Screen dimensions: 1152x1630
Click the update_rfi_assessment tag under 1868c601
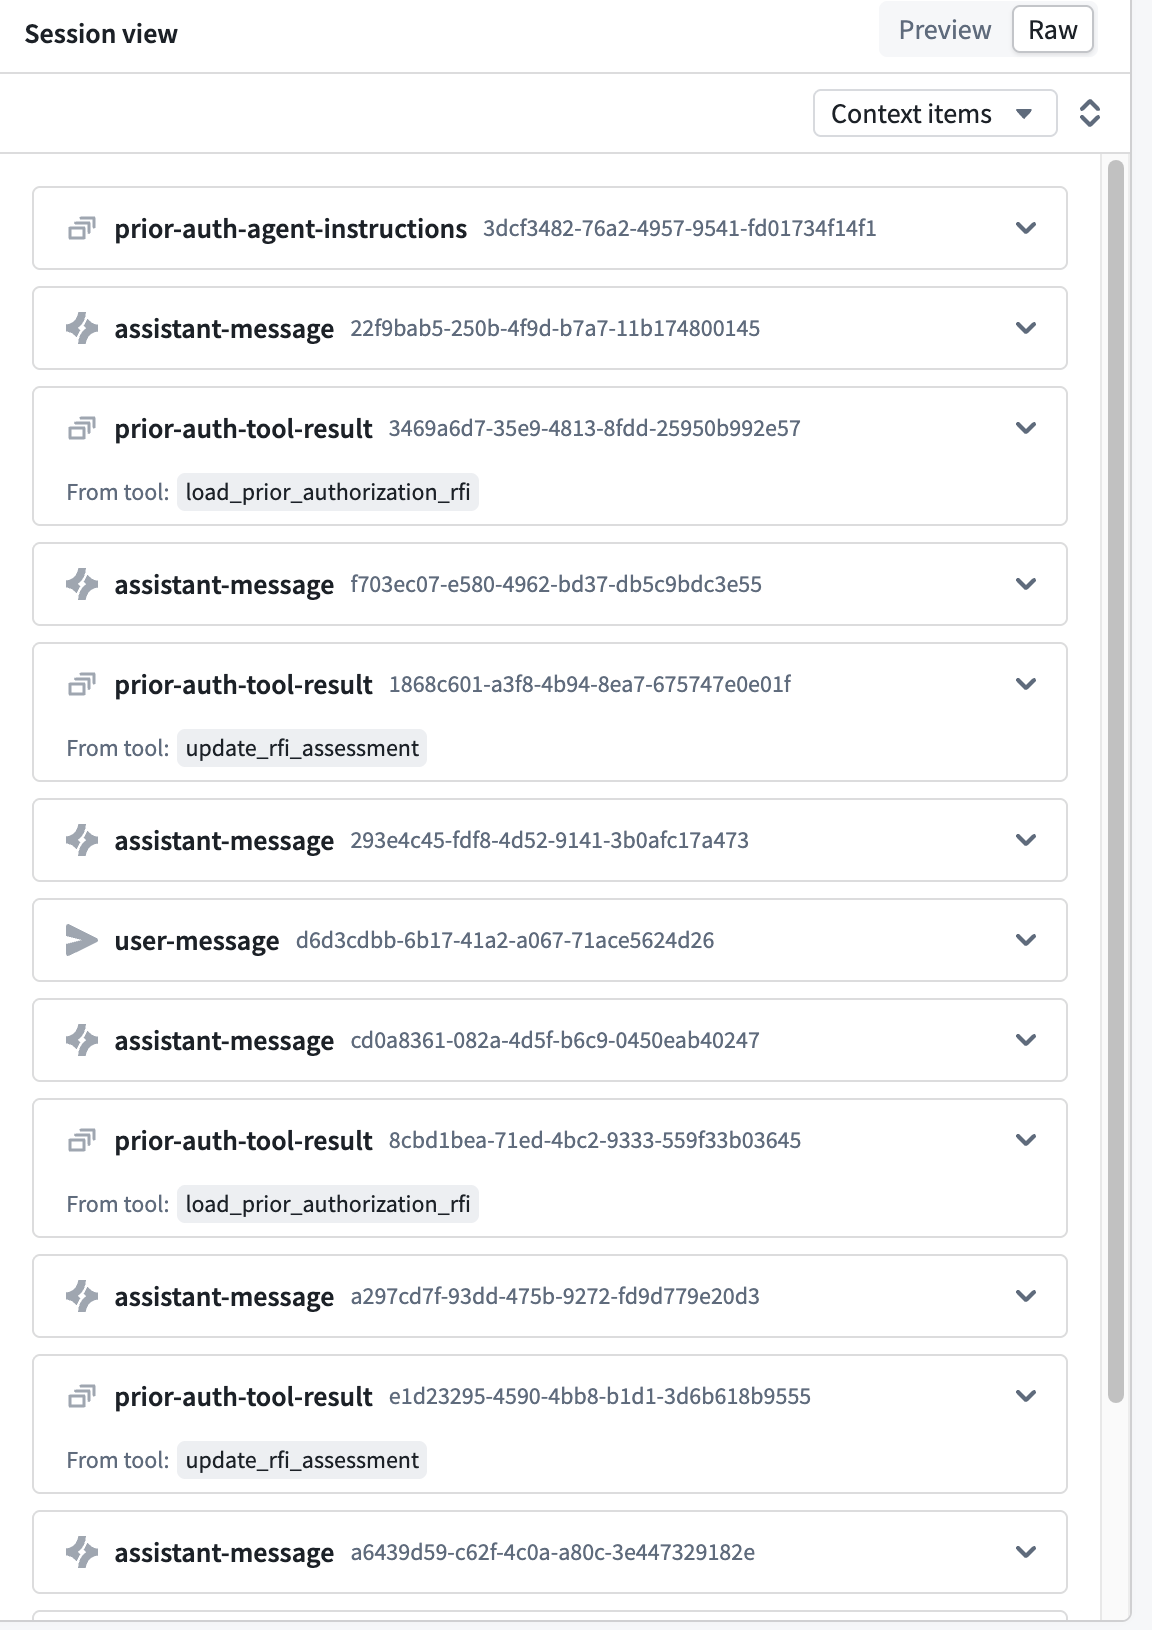pyautogui.click(x=302, y=748)
